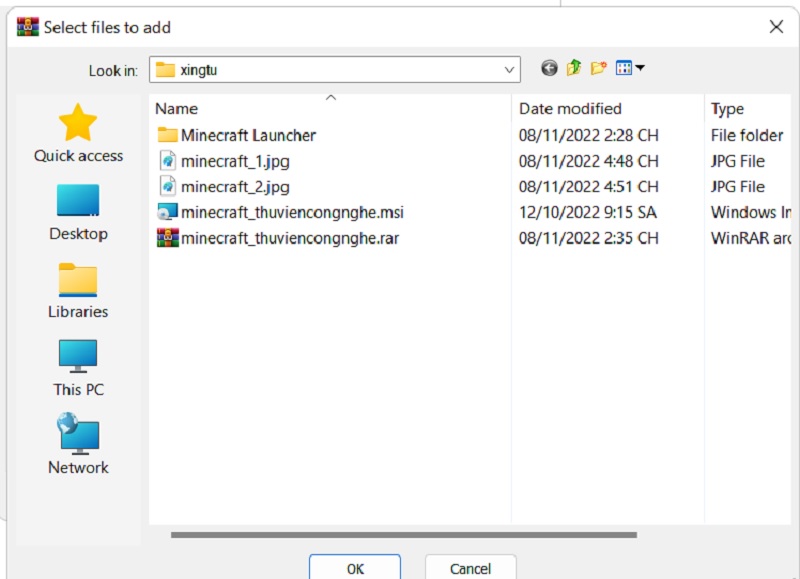Click the OK button

[355, 568]
